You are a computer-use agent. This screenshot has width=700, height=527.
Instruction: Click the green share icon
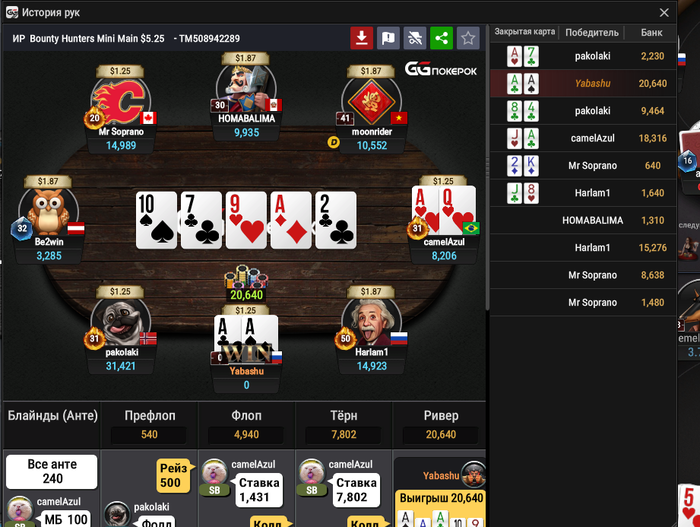[441, 38]
